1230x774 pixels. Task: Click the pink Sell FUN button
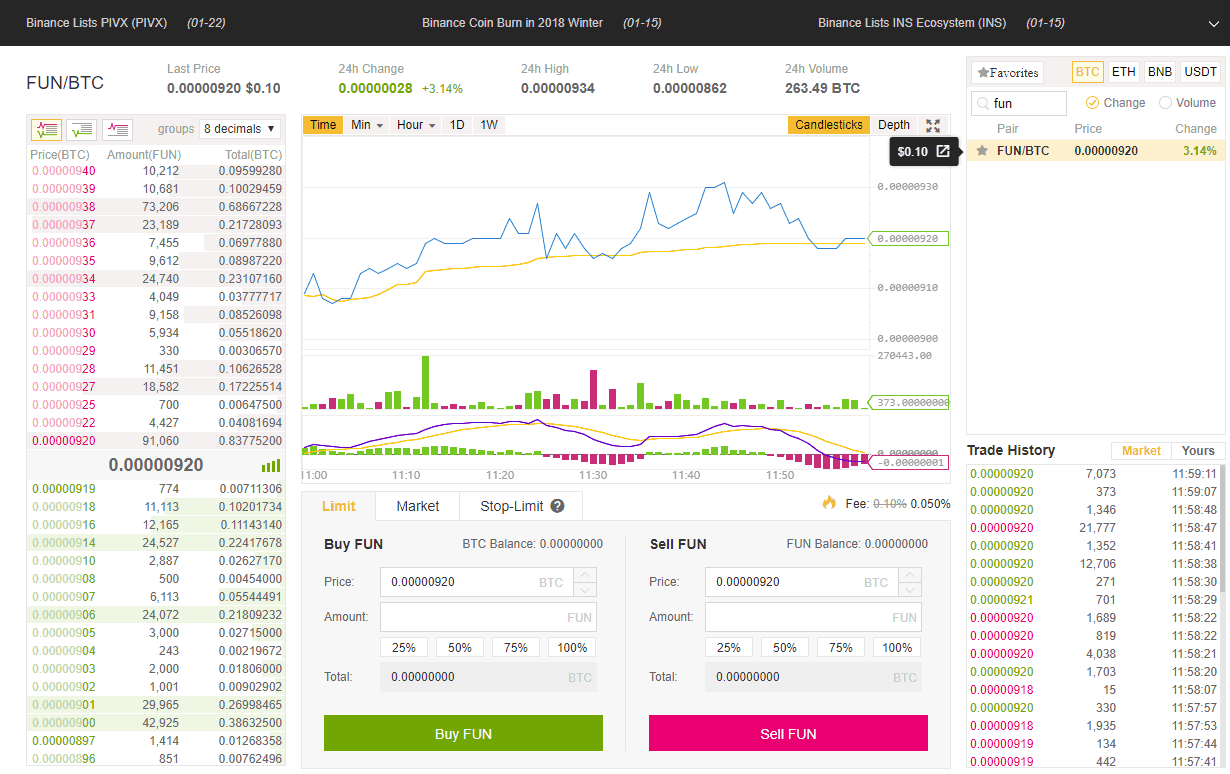(x=788, y=733)
